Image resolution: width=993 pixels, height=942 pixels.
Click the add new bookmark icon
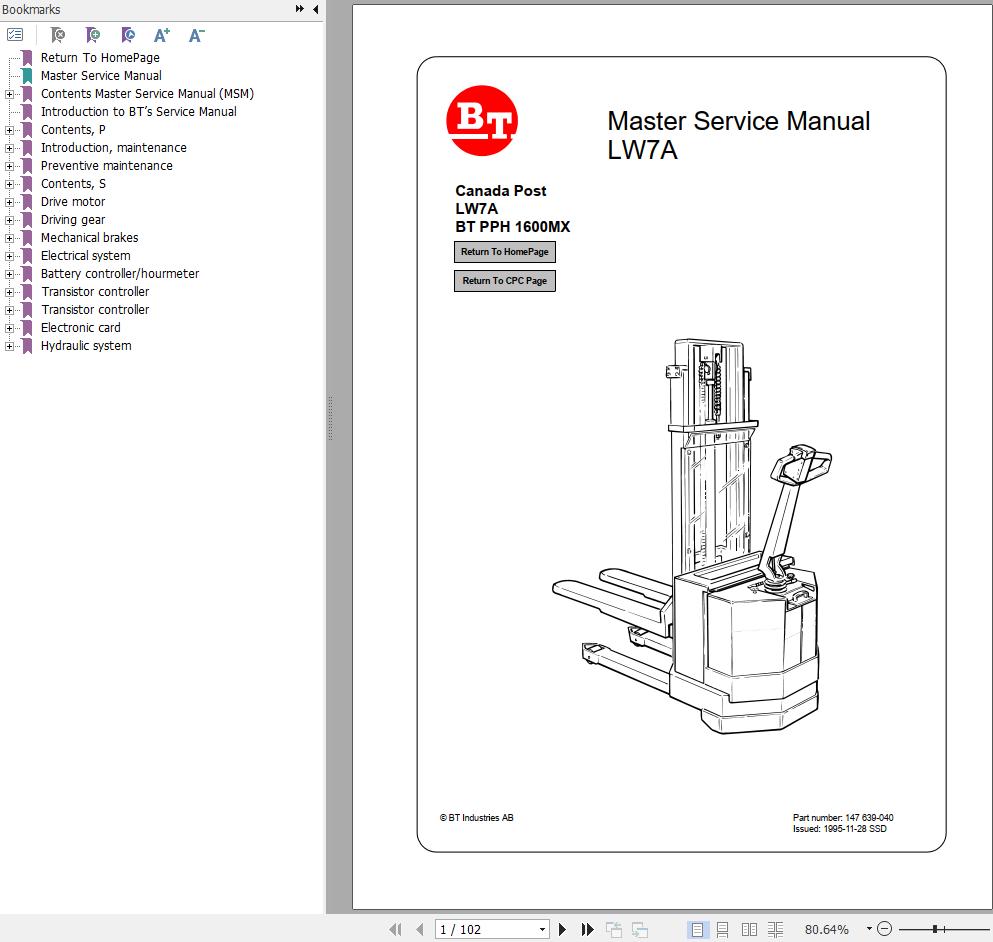coord(92,35)
